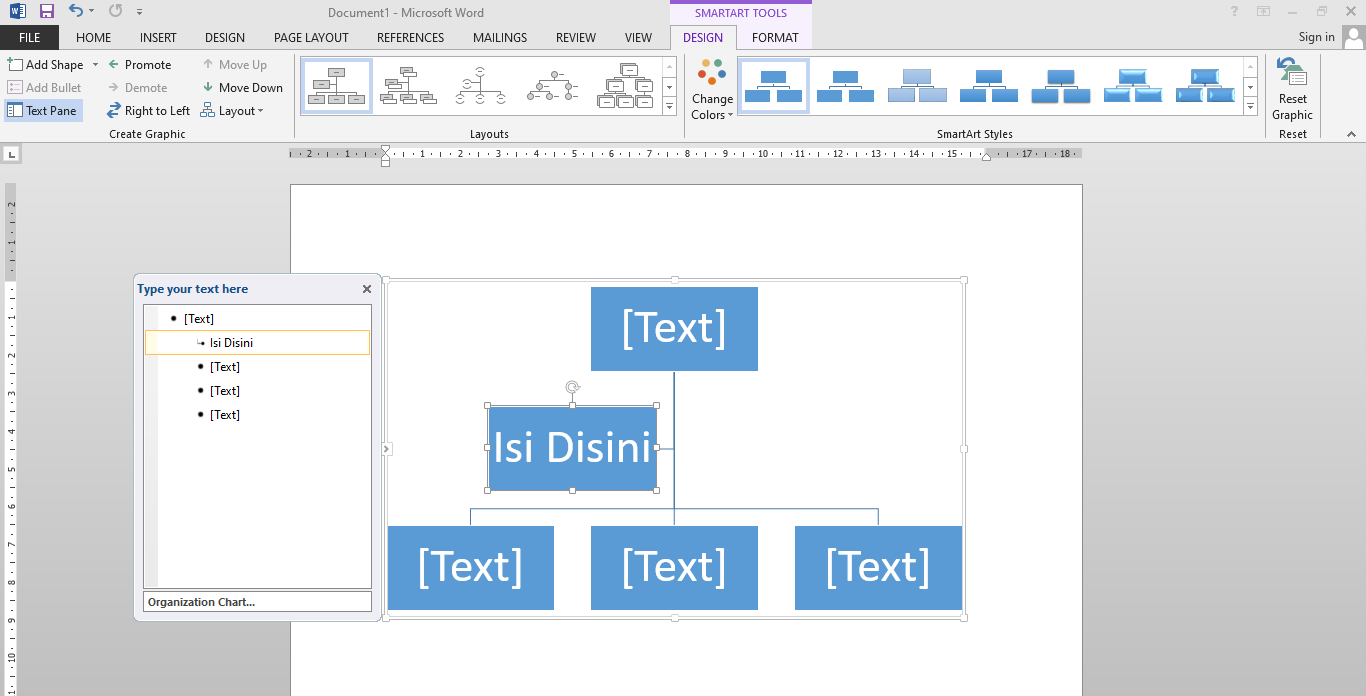Apply the fifth SmartArt style thumbnail
Screen dimensions: 1366x696
coord(1061,86)
